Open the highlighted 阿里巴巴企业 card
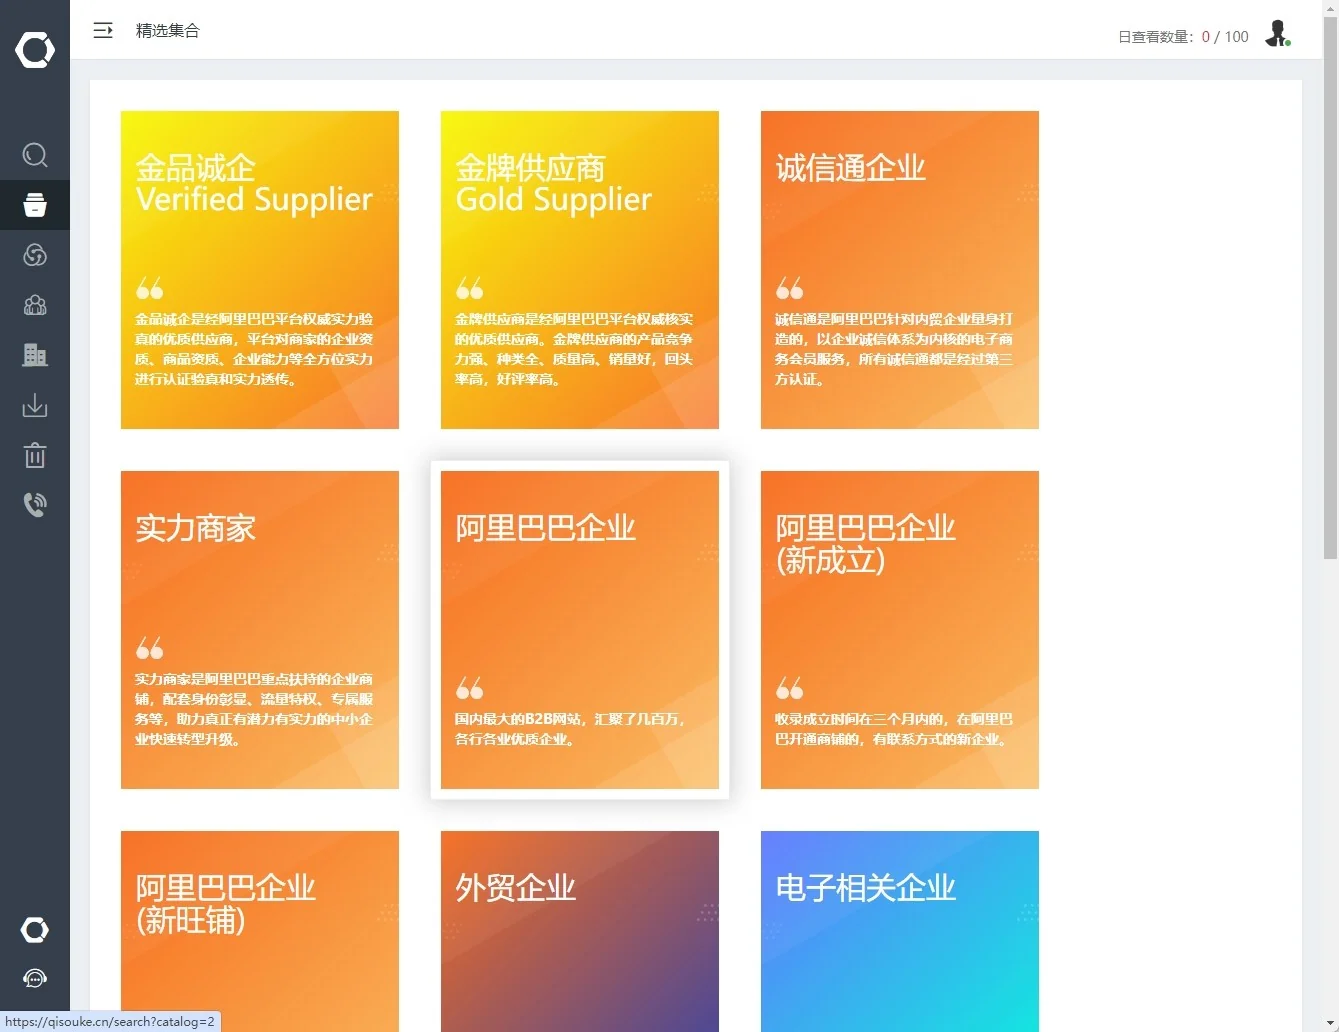Viewport: 1339px width, 1032px height. [580, 630]
